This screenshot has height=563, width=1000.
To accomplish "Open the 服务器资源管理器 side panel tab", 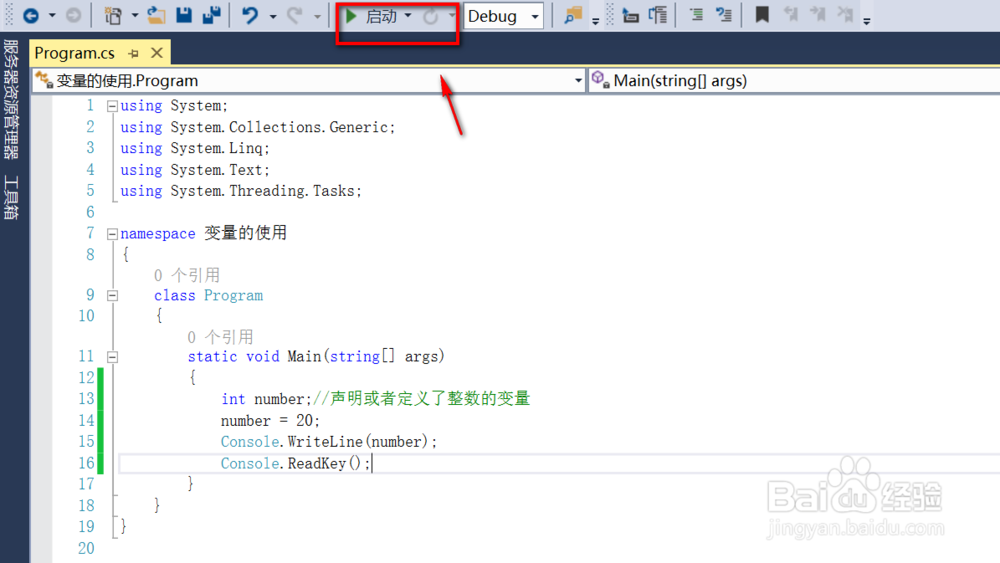I will click(11, 99).
